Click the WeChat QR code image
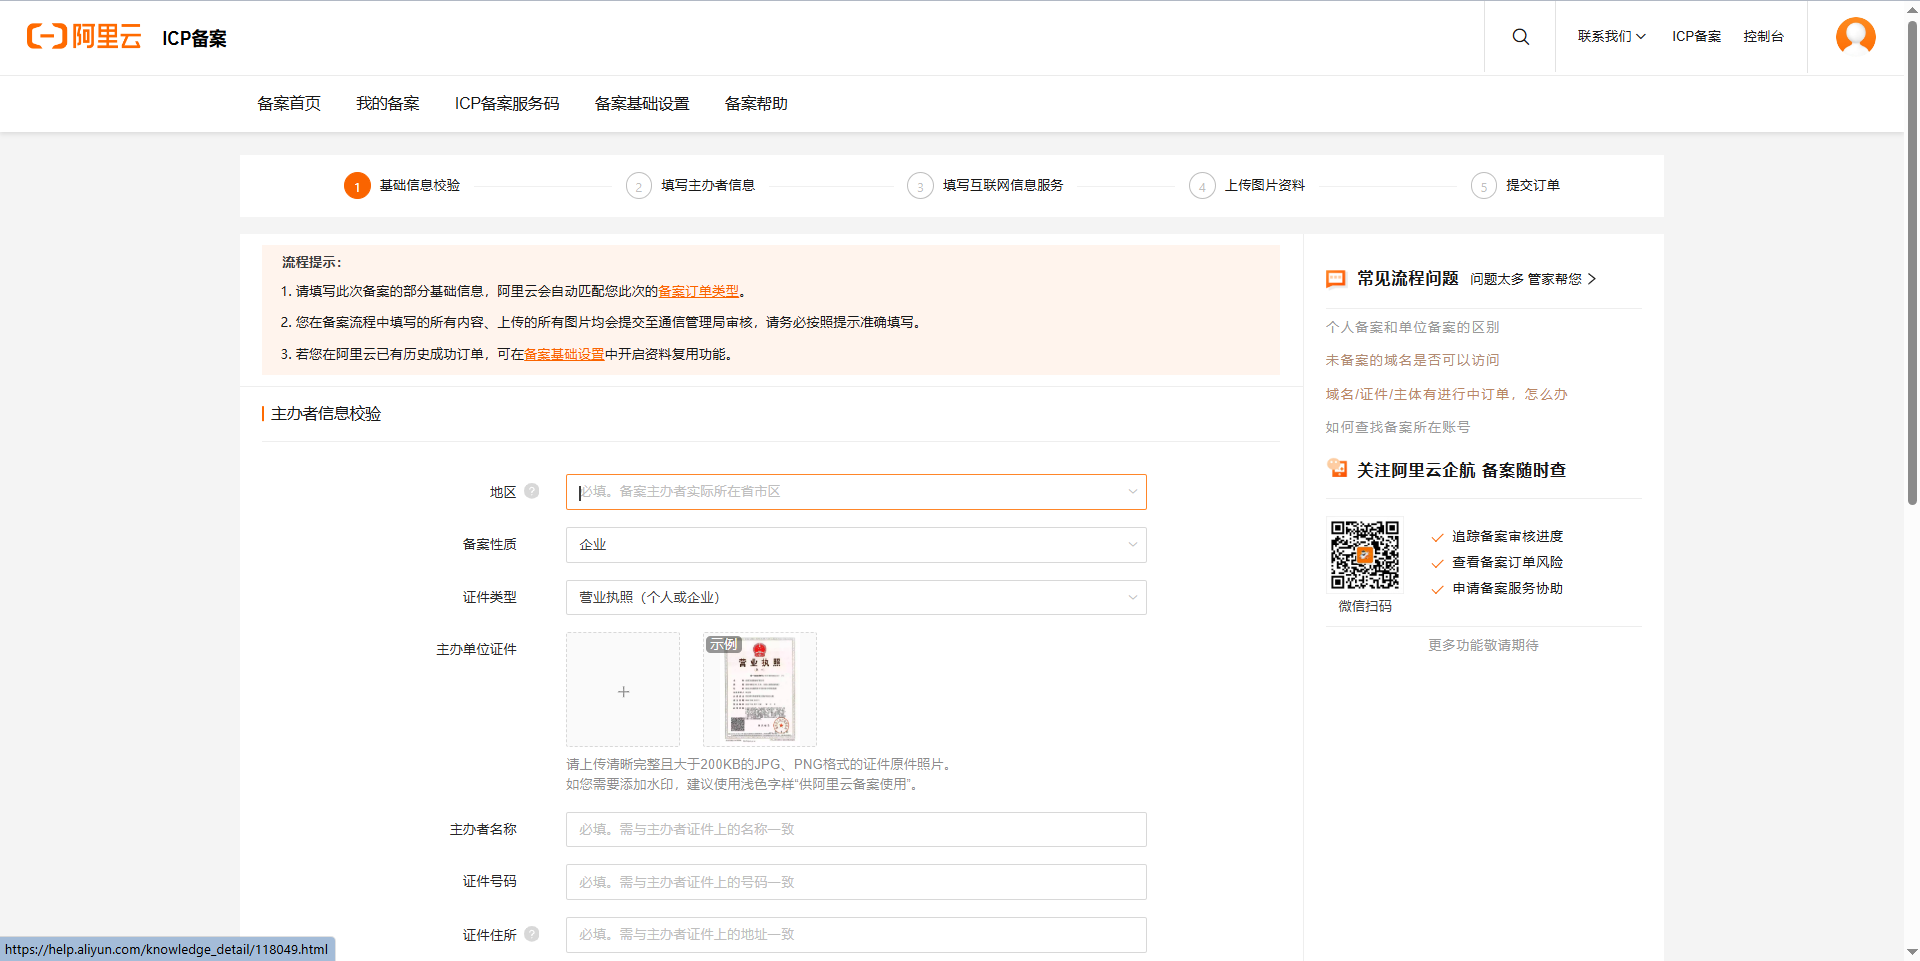 (1365, 555)
